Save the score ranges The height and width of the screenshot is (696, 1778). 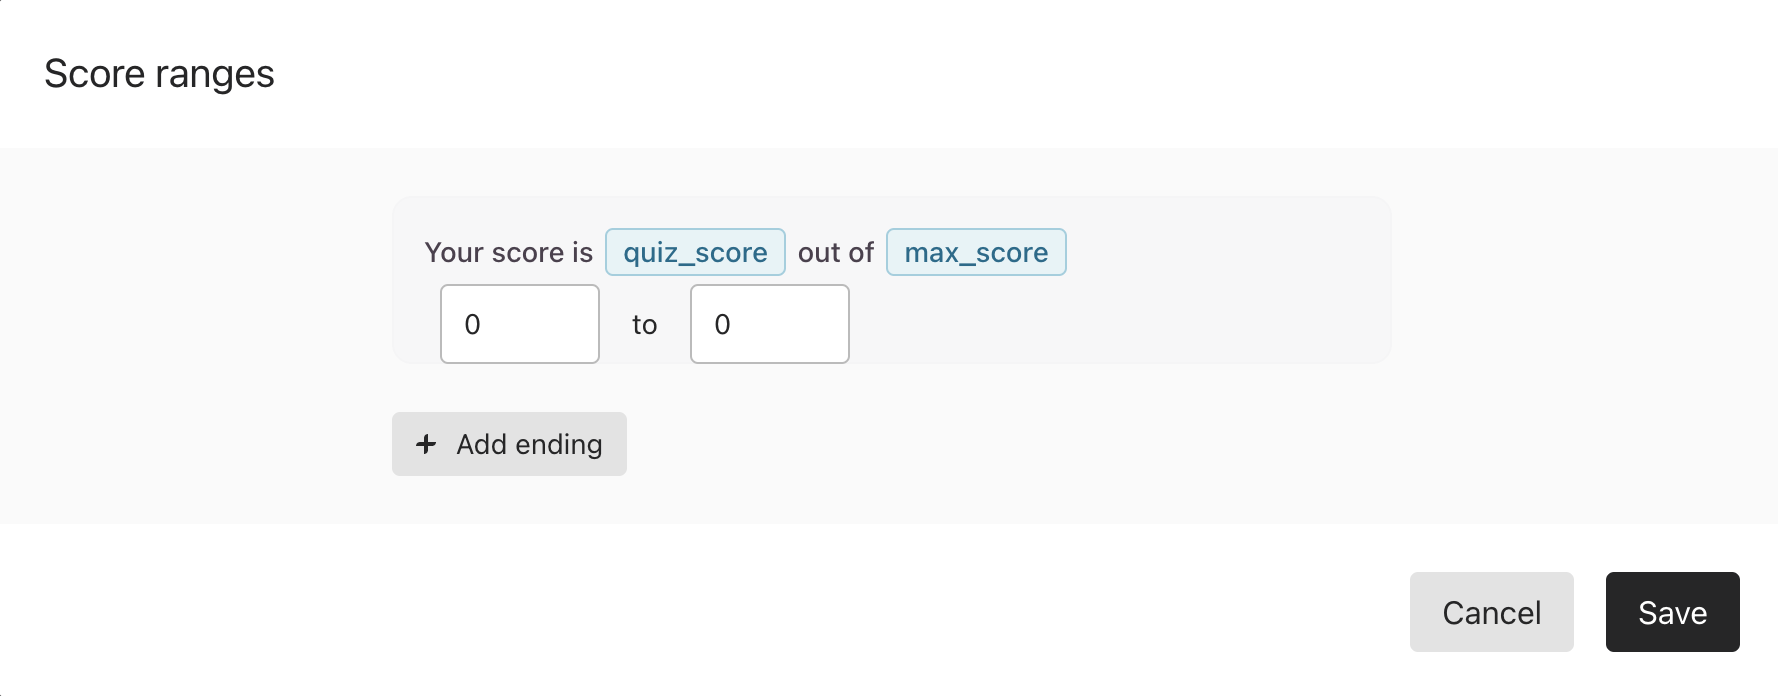point(1673,612)
